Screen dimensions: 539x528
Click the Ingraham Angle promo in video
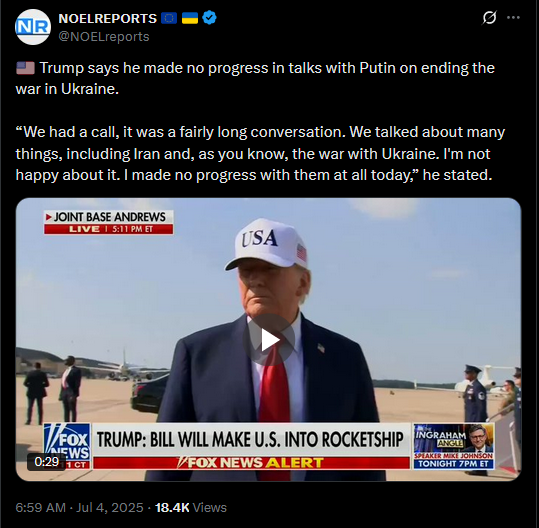tap(454, 446)
